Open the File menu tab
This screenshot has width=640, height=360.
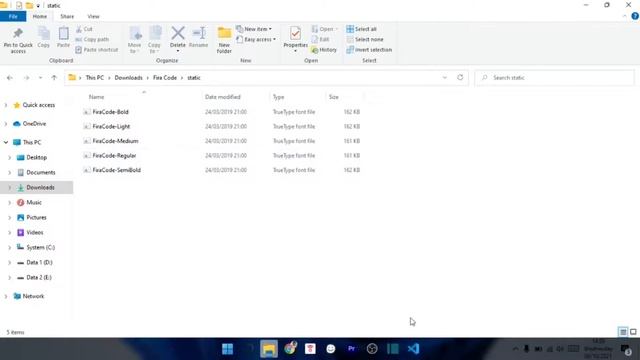tap(13, 16)
